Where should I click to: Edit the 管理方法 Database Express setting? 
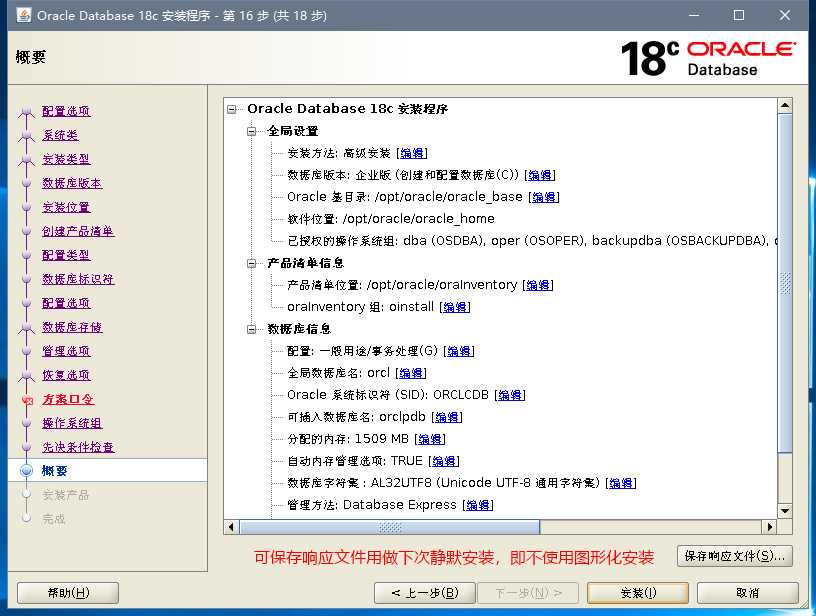tap(478, 505)
